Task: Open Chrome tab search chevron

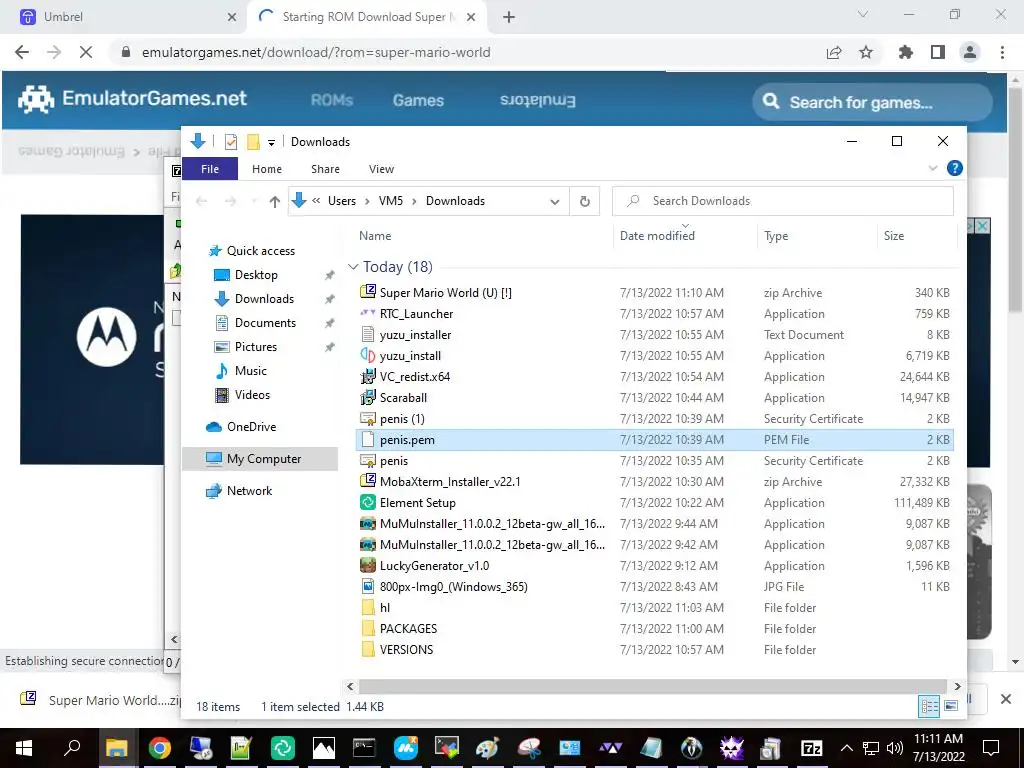Action: (863, 14)
